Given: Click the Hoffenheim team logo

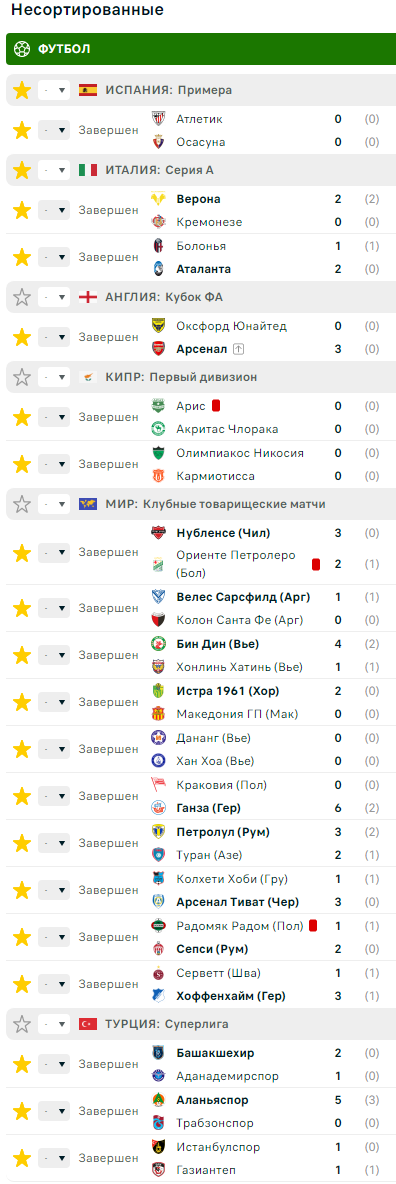Looking at the screenshot, I should (158, 995).
